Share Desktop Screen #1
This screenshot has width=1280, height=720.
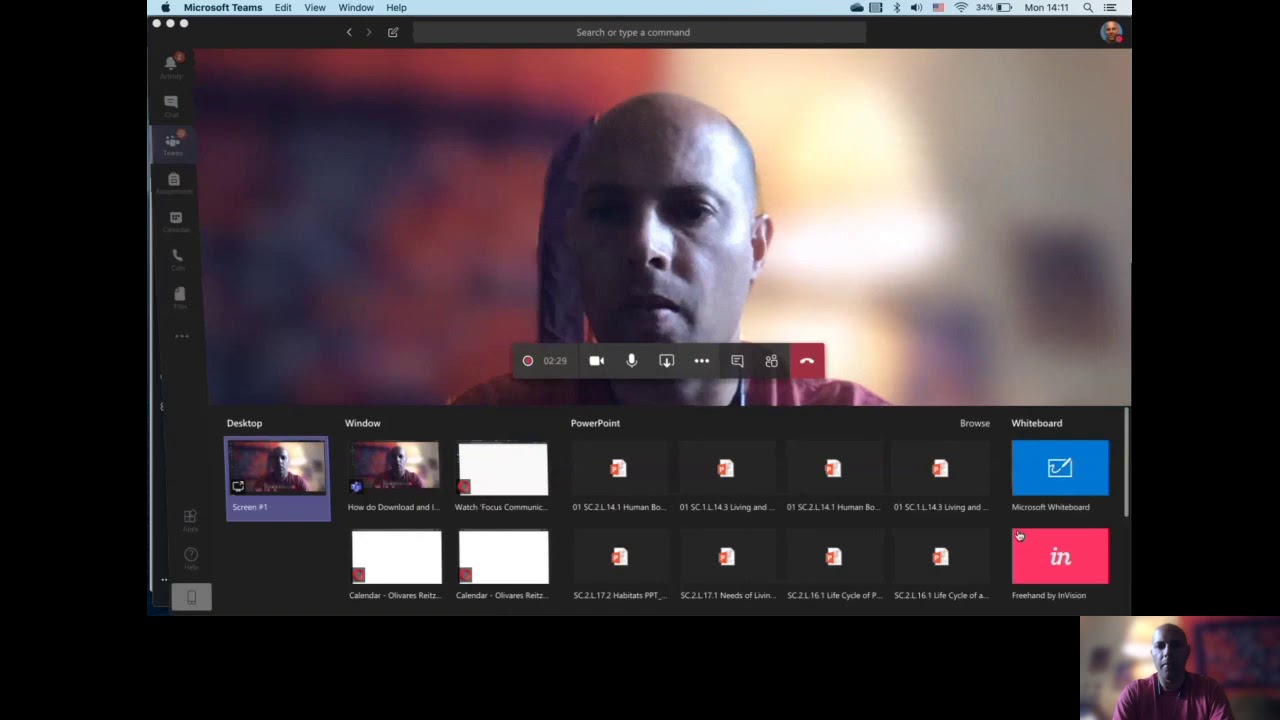[277, 478]
